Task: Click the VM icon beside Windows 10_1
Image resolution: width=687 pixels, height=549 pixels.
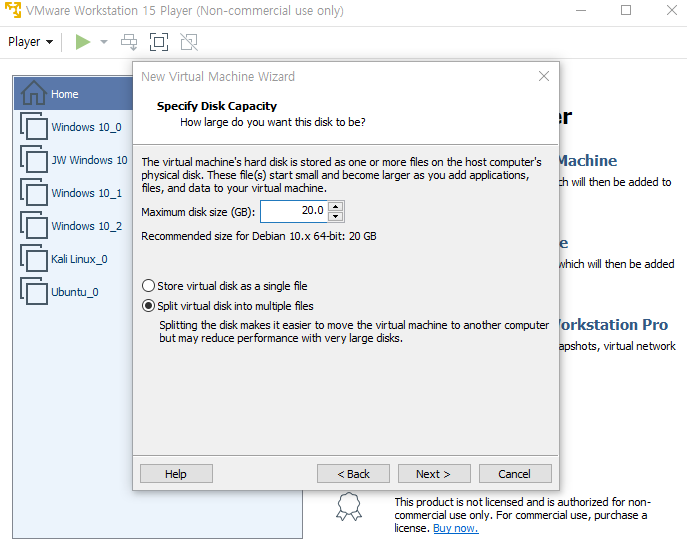Action: pyautogui.click(x=34, y=192)
